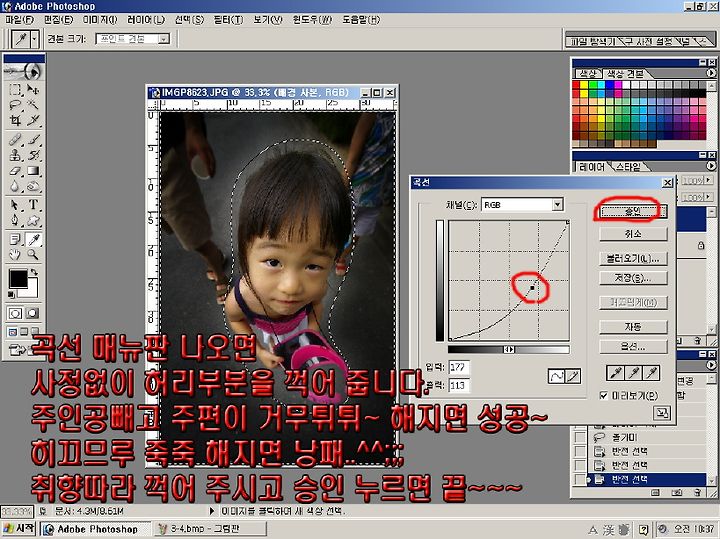Image resolution: width=720 pixels, height=539 pixels.
Task: Toggle the 미리보기(P) preview checkbox
Action: point(604,395)
